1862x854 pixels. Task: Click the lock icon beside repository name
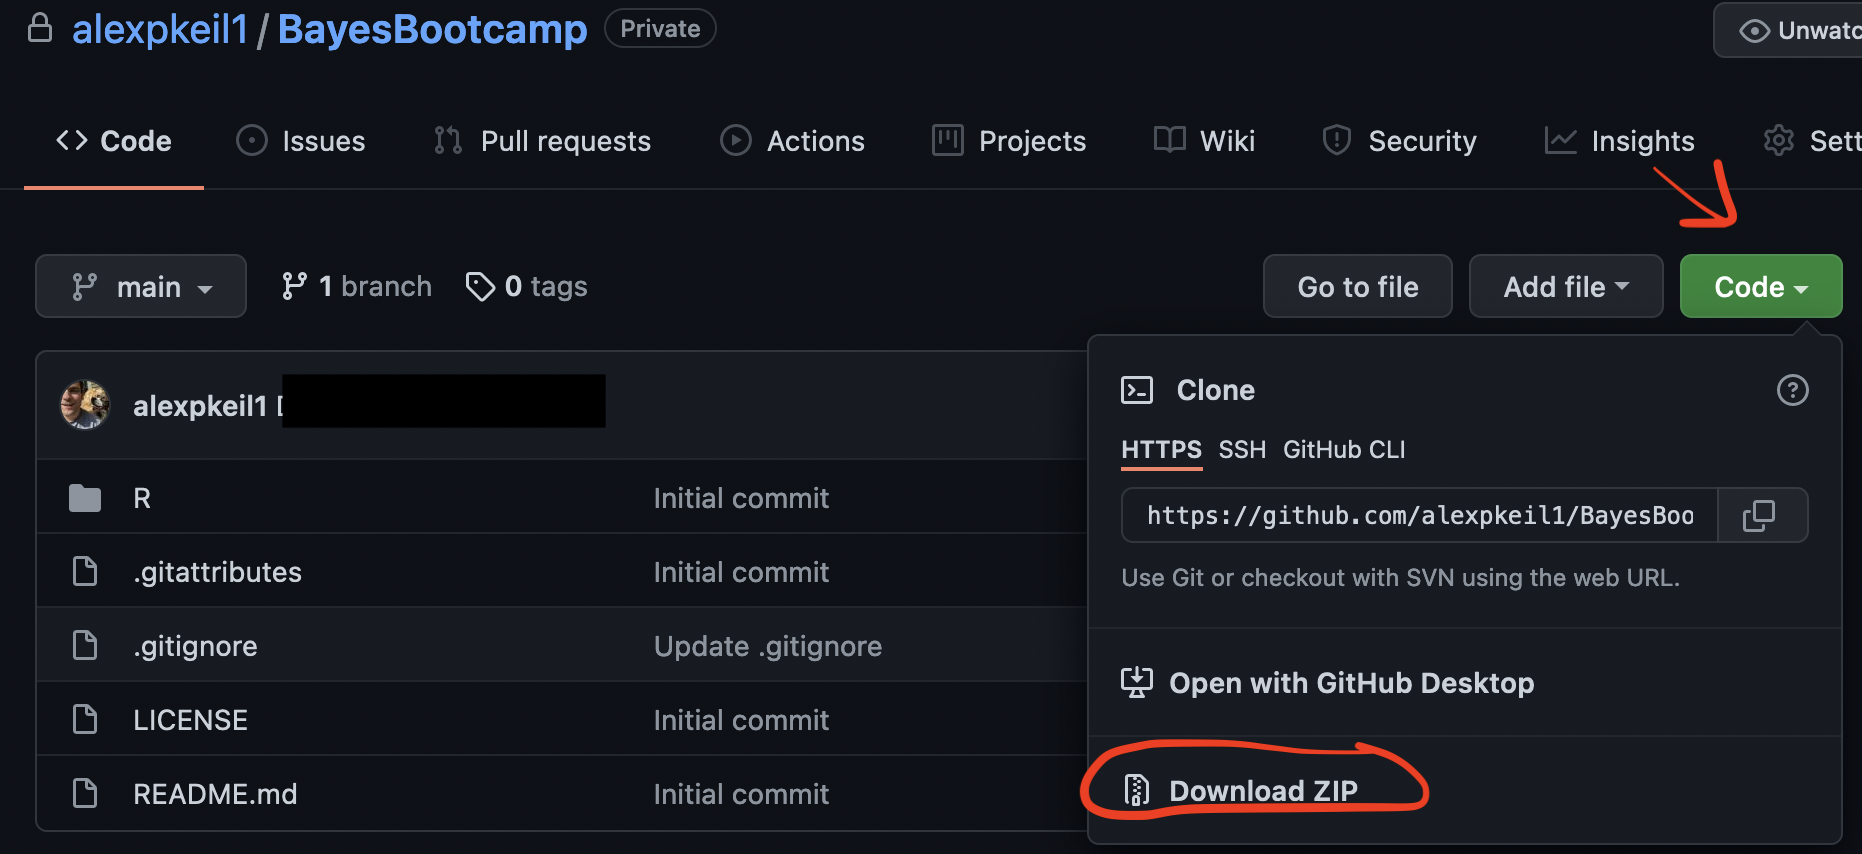pyautogui.click(x=40, y=28)
